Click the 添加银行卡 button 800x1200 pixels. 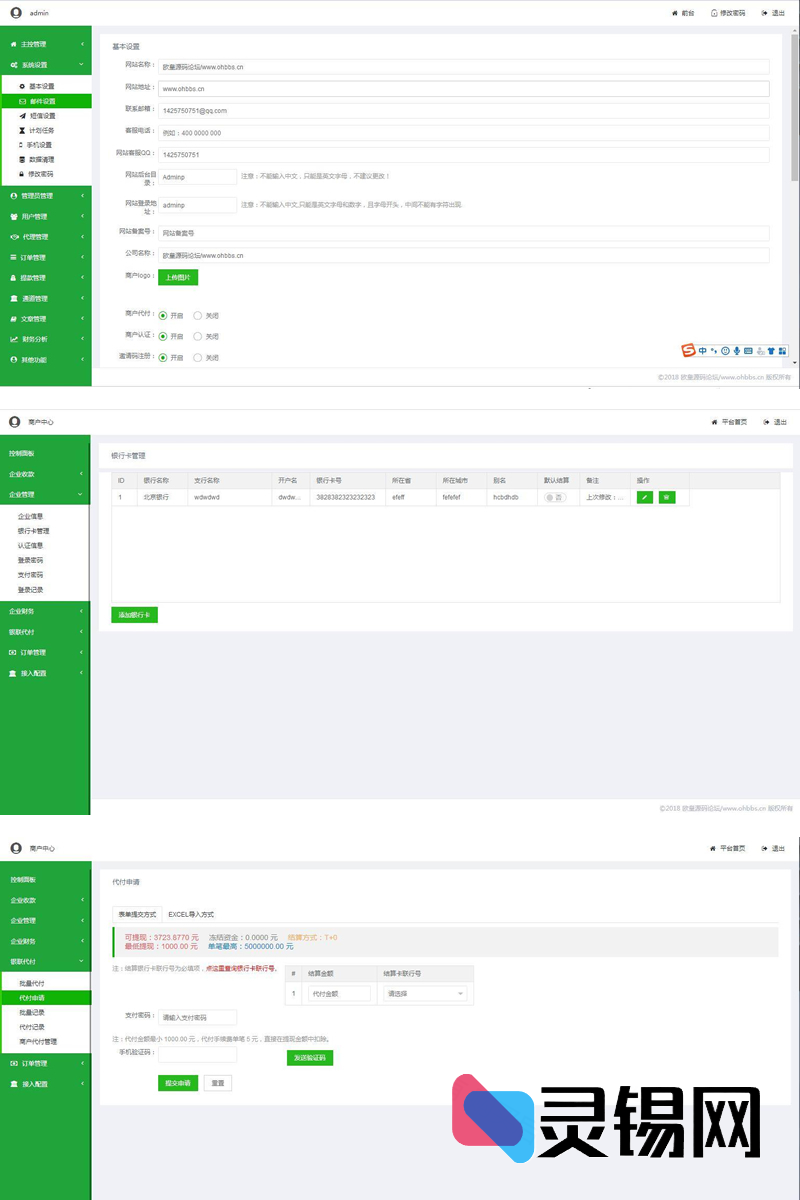[x=134, y=614]
